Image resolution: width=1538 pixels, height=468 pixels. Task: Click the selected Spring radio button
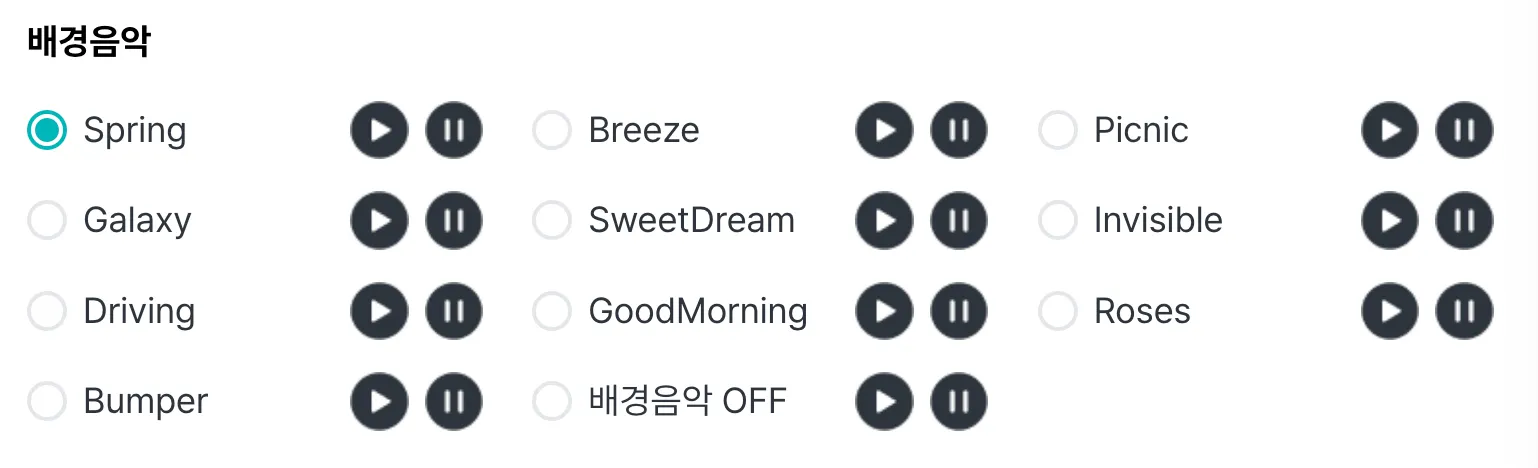pos(47,130)
